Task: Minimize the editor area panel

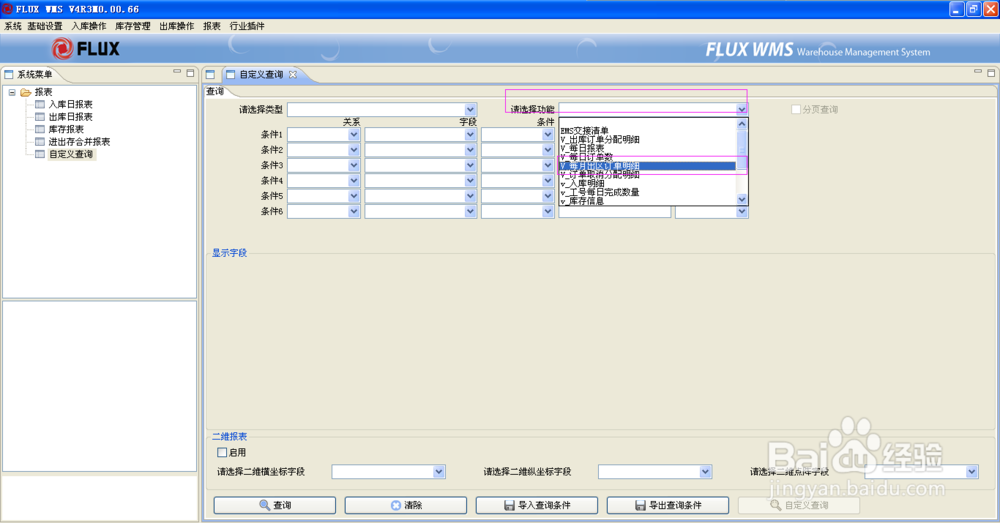Action: pos(978,72)
